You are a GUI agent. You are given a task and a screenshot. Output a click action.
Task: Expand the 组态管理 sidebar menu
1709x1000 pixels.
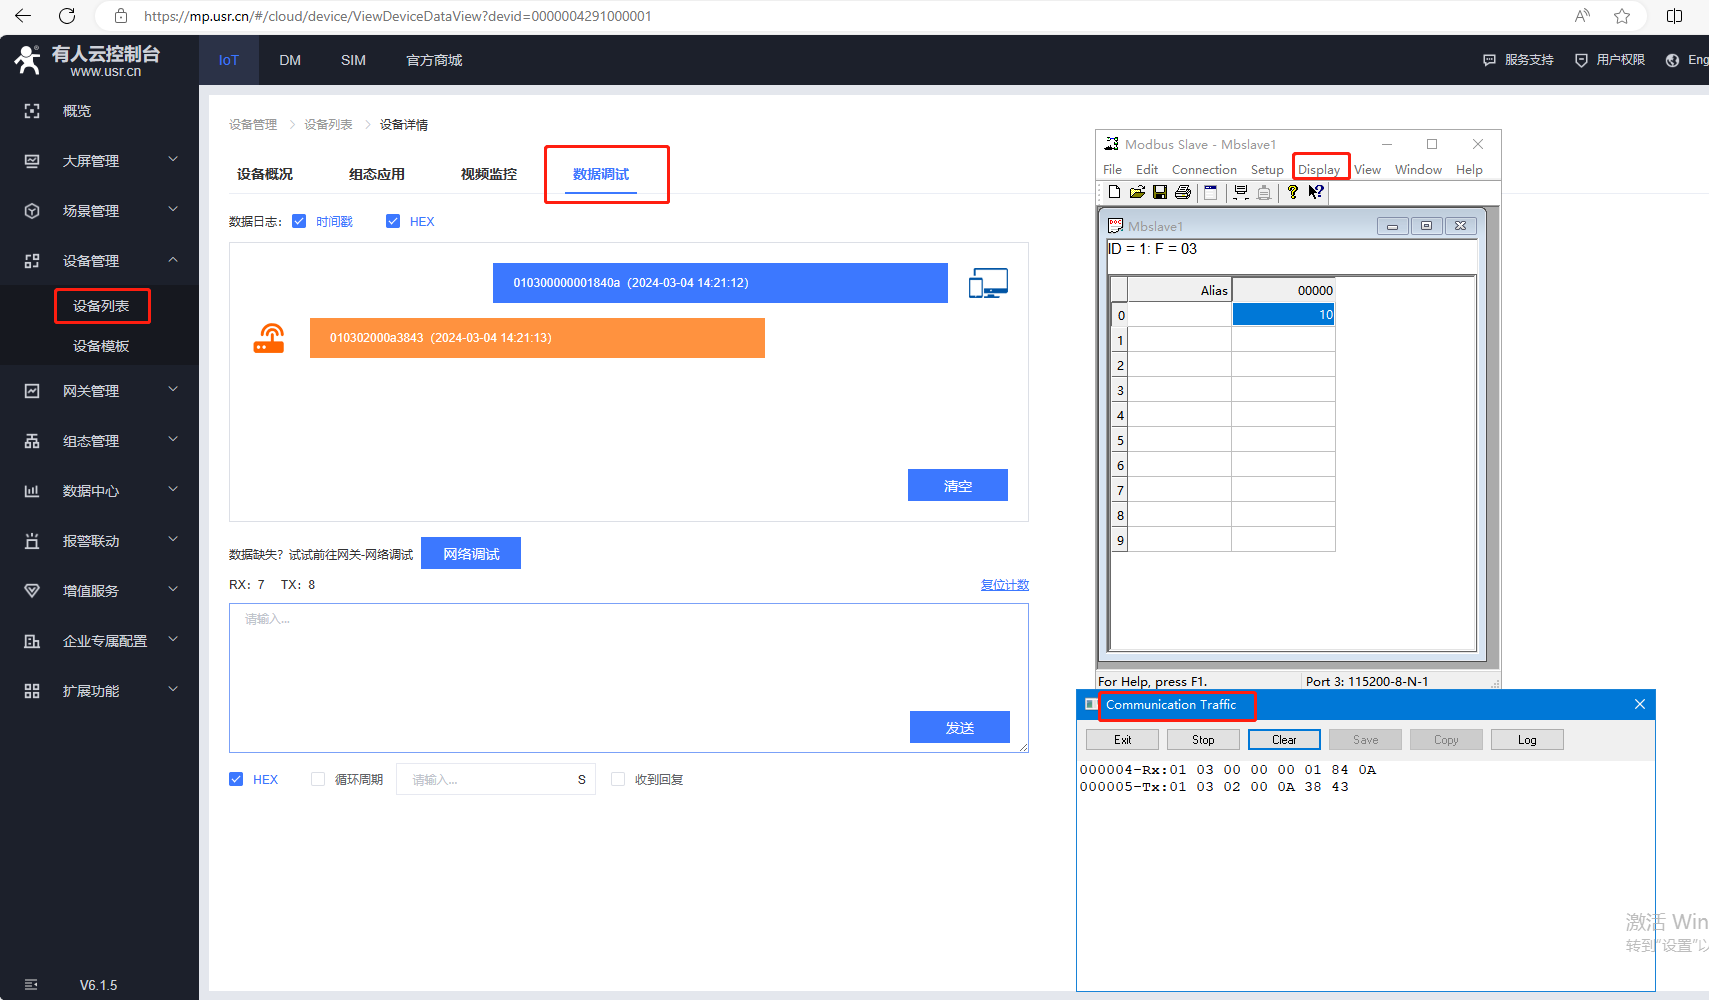tap(173, 440)
